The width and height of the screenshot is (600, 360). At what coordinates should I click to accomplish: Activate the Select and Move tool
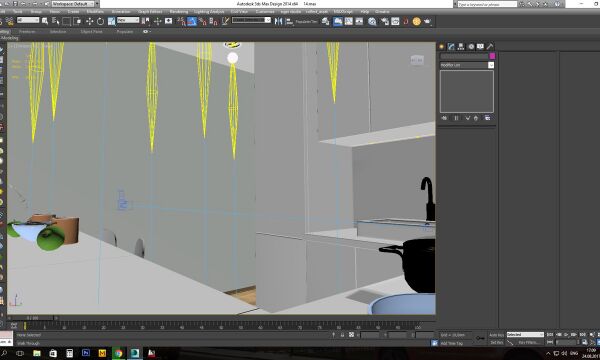pyautogui.click(x=90, y=21)
